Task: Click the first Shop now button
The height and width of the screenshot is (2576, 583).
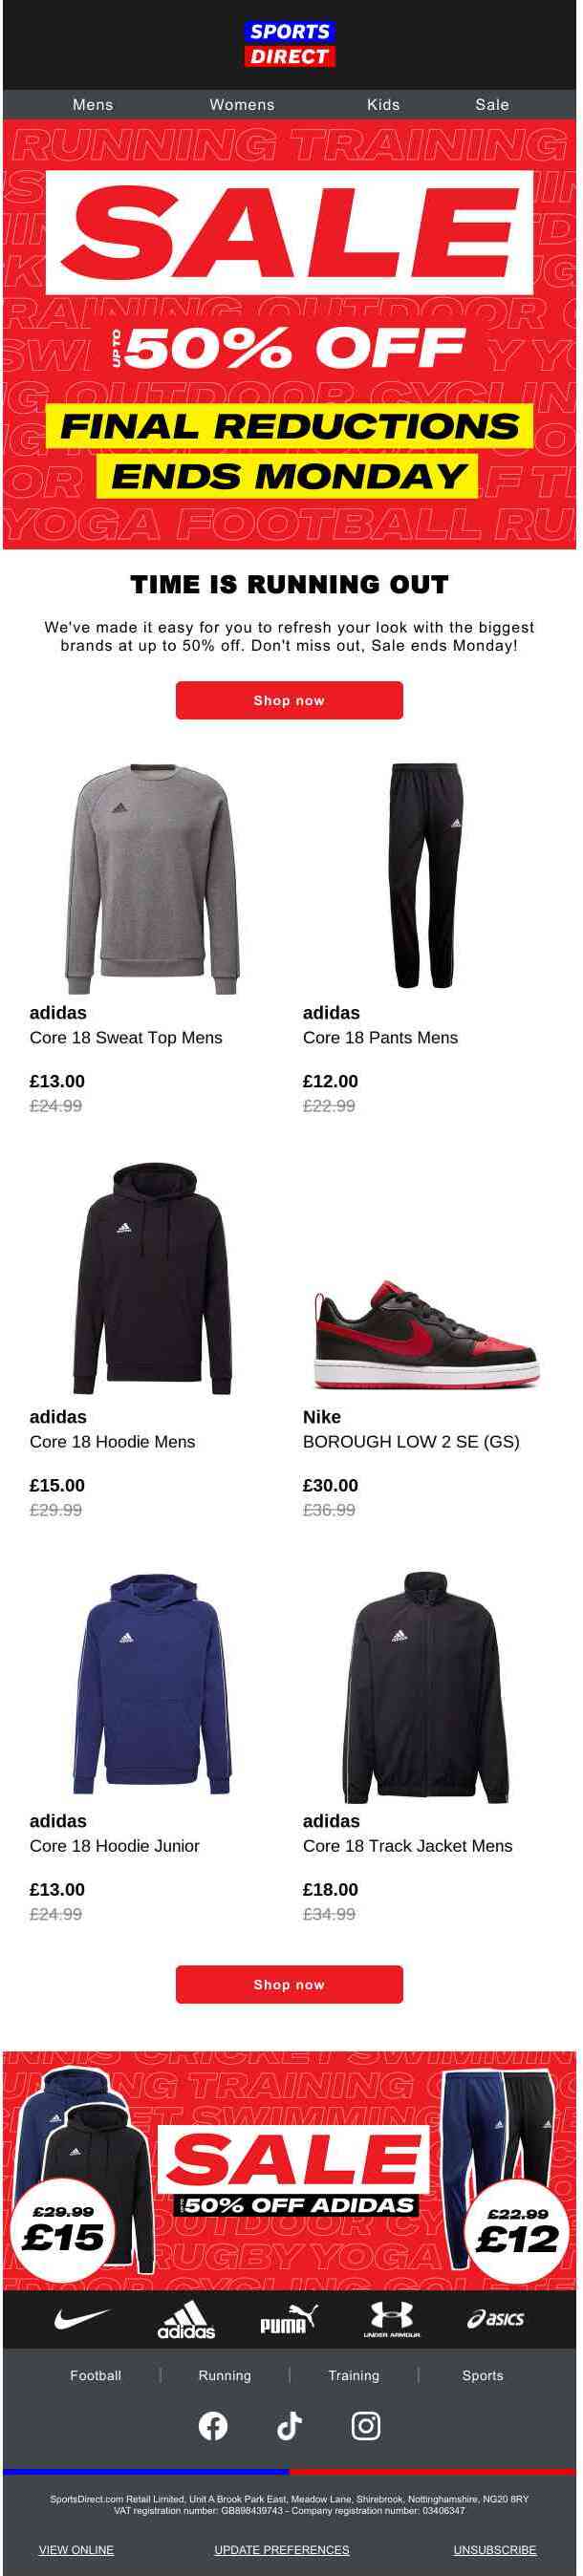Action: [x=289, y=700]
